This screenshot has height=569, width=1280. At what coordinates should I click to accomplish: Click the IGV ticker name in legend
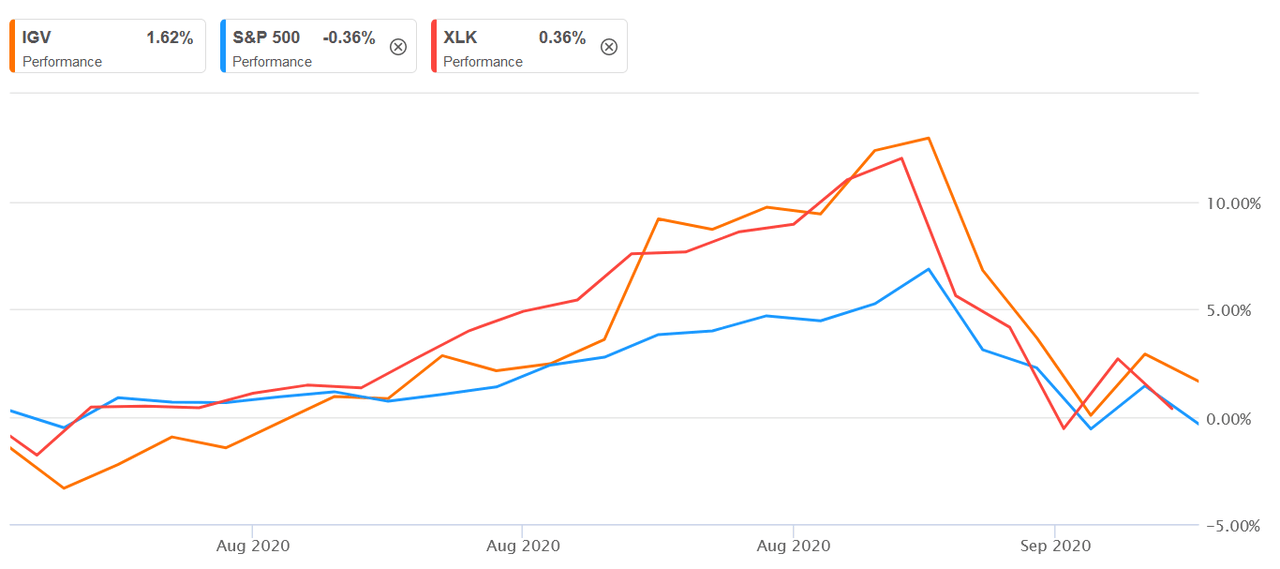pyautogui.click(x=36, y=38)
